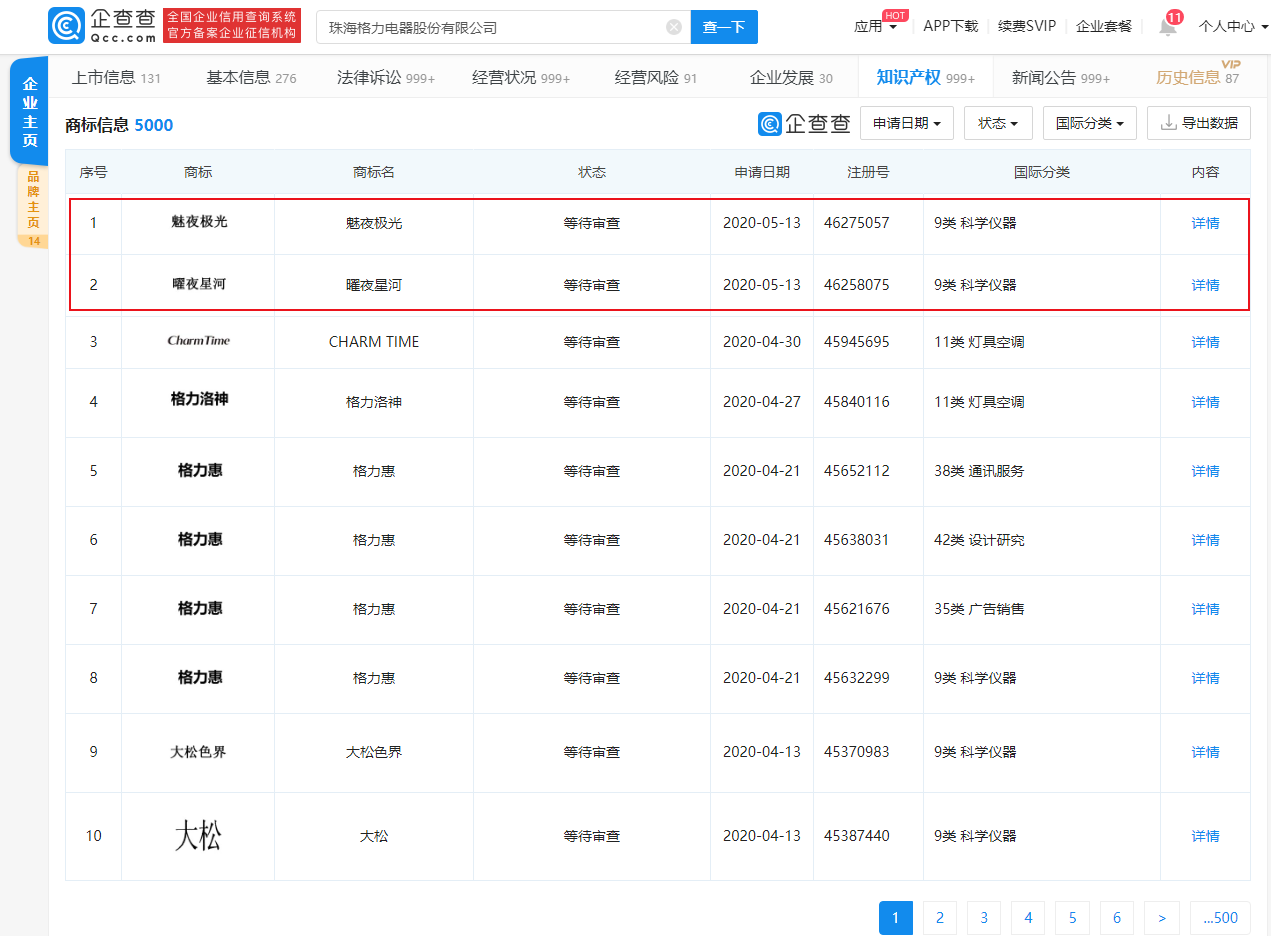Screen dimensions: 1271x936
Task: Click 等待审查 status for 大松色界
Action: 592,752
